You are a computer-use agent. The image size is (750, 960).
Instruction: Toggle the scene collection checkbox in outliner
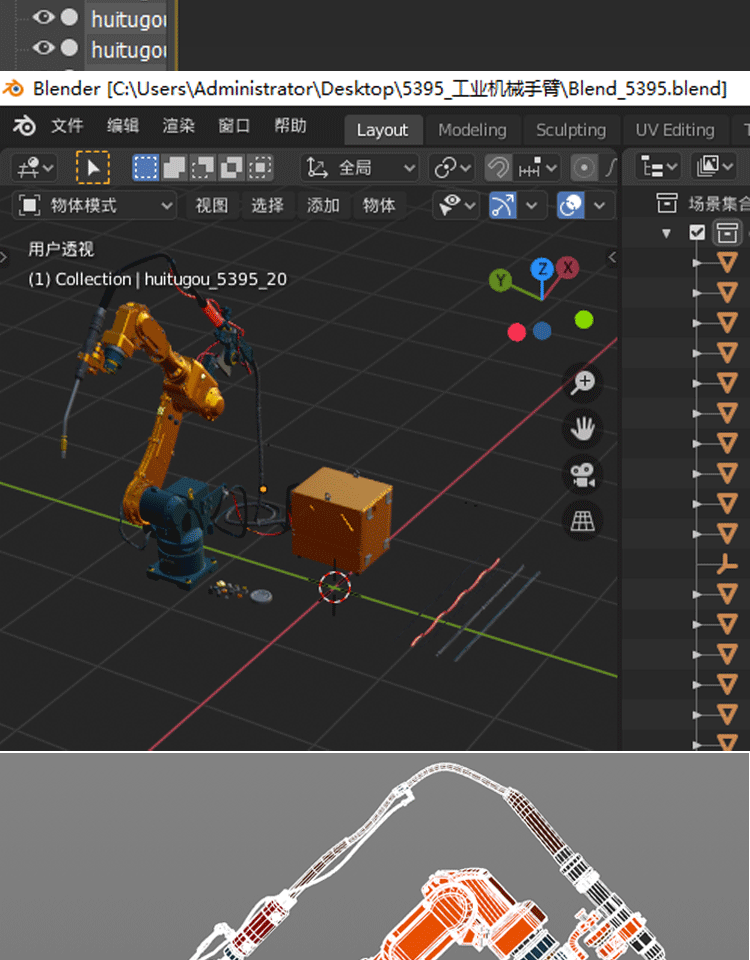pos(698,233)
